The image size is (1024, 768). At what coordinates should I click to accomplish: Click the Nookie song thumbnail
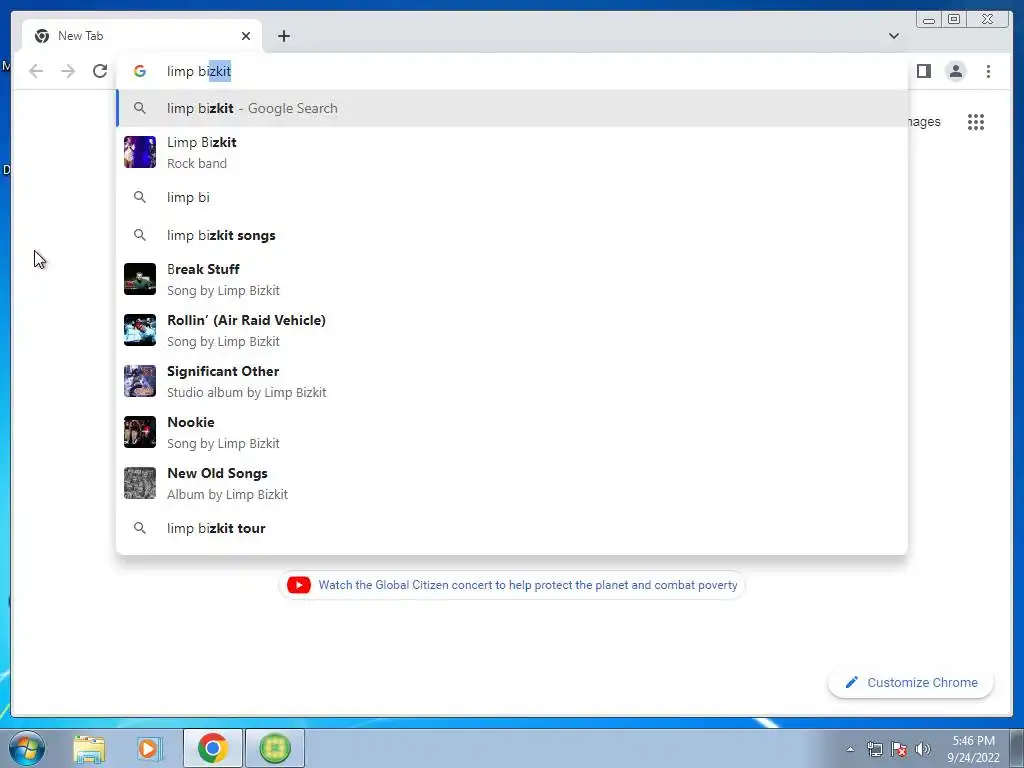[140, 432]
